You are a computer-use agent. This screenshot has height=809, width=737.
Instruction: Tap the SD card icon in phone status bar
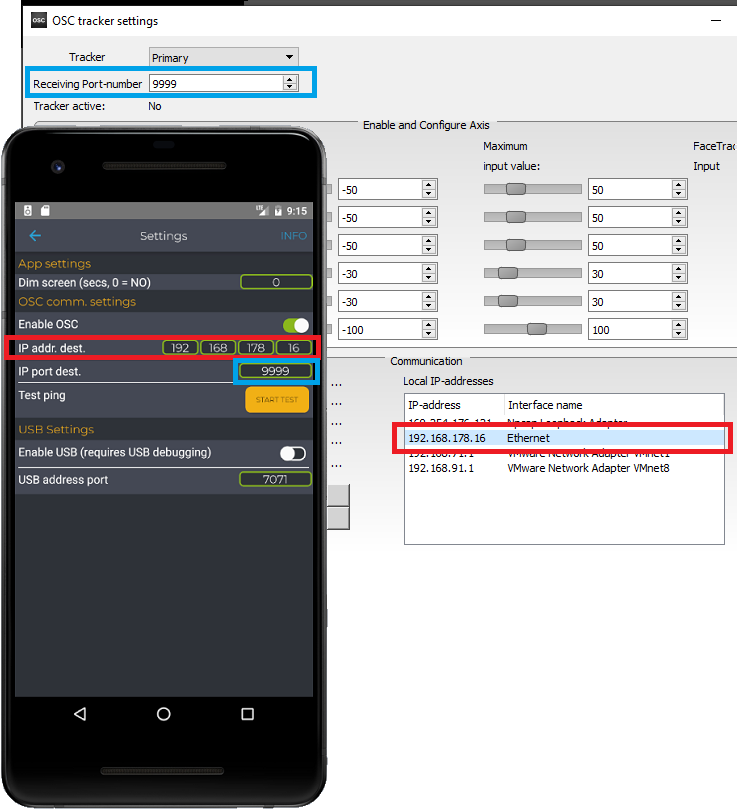pyautogui.click(x=45, y=211)
